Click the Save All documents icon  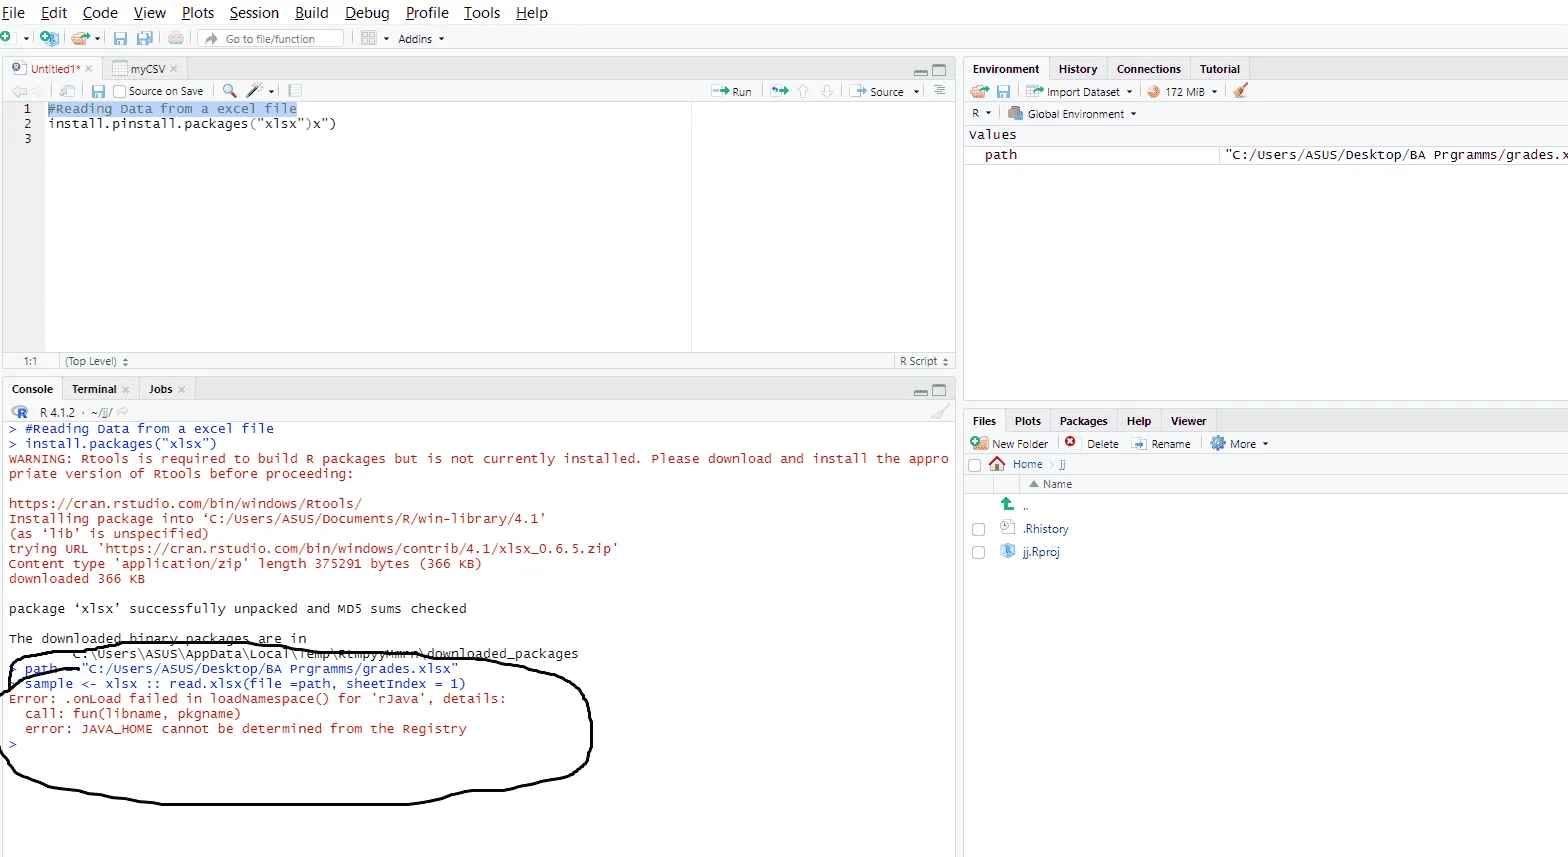coord(144,38)
